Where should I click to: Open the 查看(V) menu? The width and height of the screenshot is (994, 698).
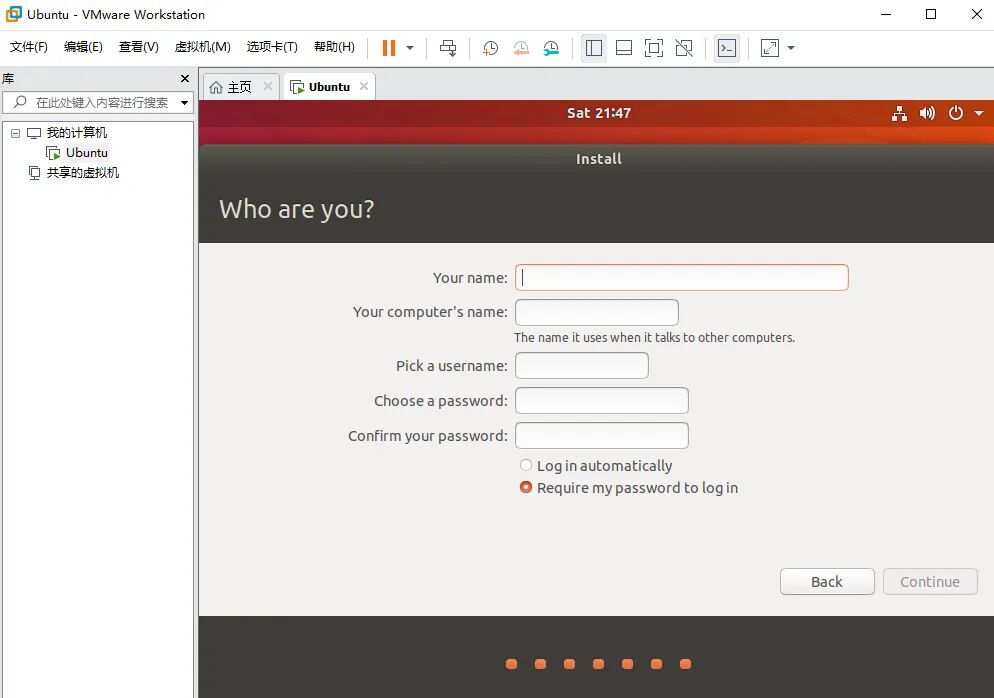(138, 47)
